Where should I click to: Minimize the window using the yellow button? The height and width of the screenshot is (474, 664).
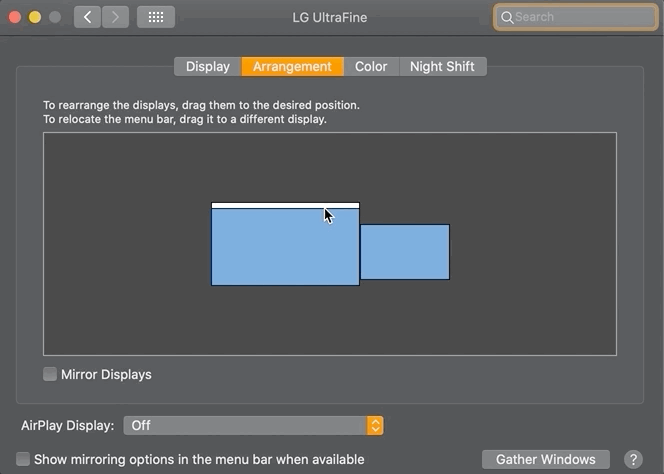[x=35, y=17]
